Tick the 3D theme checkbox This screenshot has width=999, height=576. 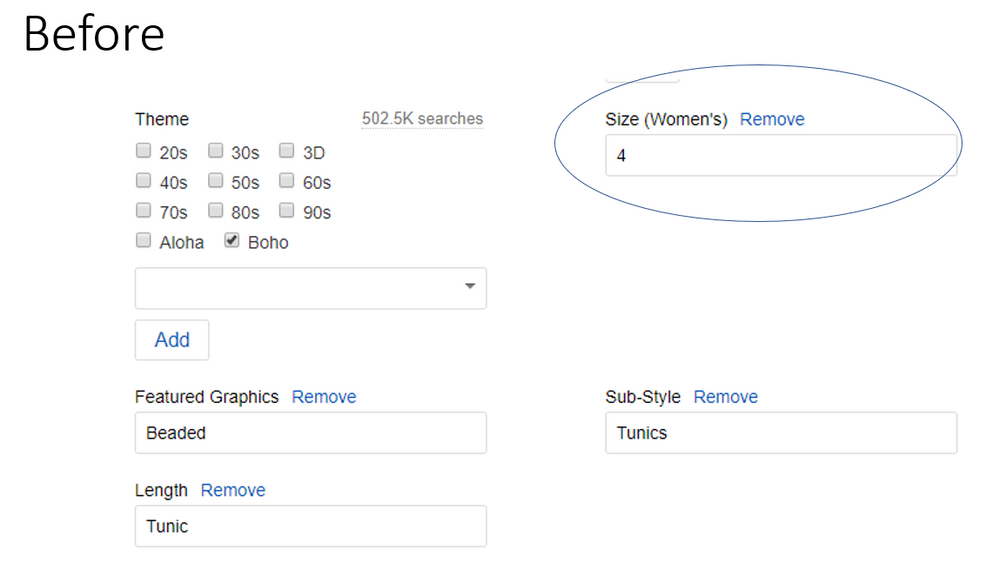tap(287, 152)
